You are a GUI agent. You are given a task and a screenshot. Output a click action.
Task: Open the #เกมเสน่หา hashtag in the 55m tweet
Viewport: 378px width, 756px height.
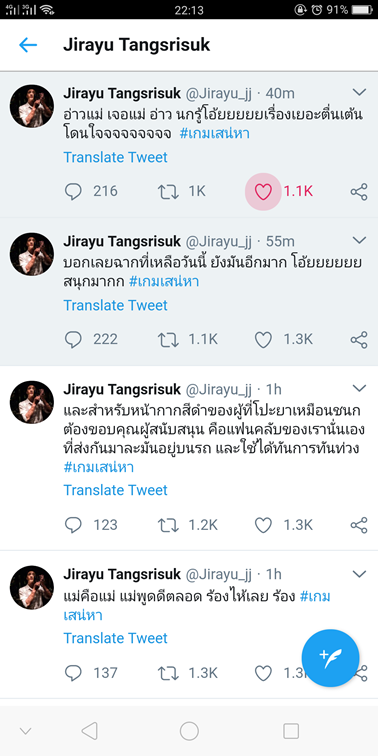coord(164,282)
